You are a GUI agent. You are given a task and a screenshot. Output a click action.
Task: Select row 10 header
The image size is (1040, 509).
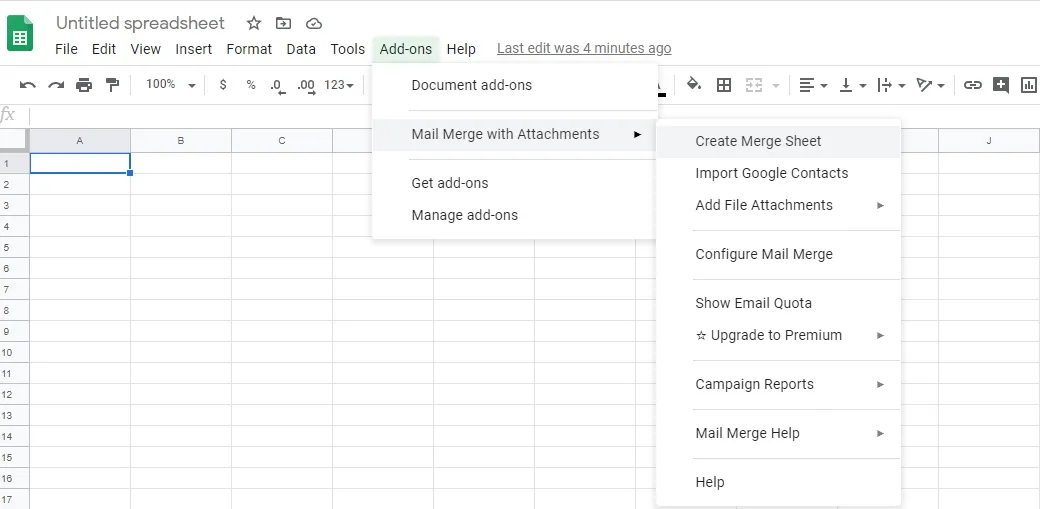(15, 352)
